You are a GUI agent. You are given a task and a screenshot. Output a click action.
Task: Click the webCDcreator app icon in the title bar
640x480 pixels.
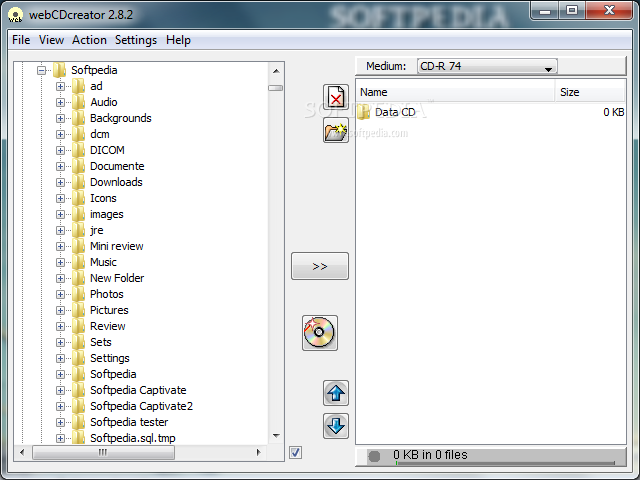[15, 15]
